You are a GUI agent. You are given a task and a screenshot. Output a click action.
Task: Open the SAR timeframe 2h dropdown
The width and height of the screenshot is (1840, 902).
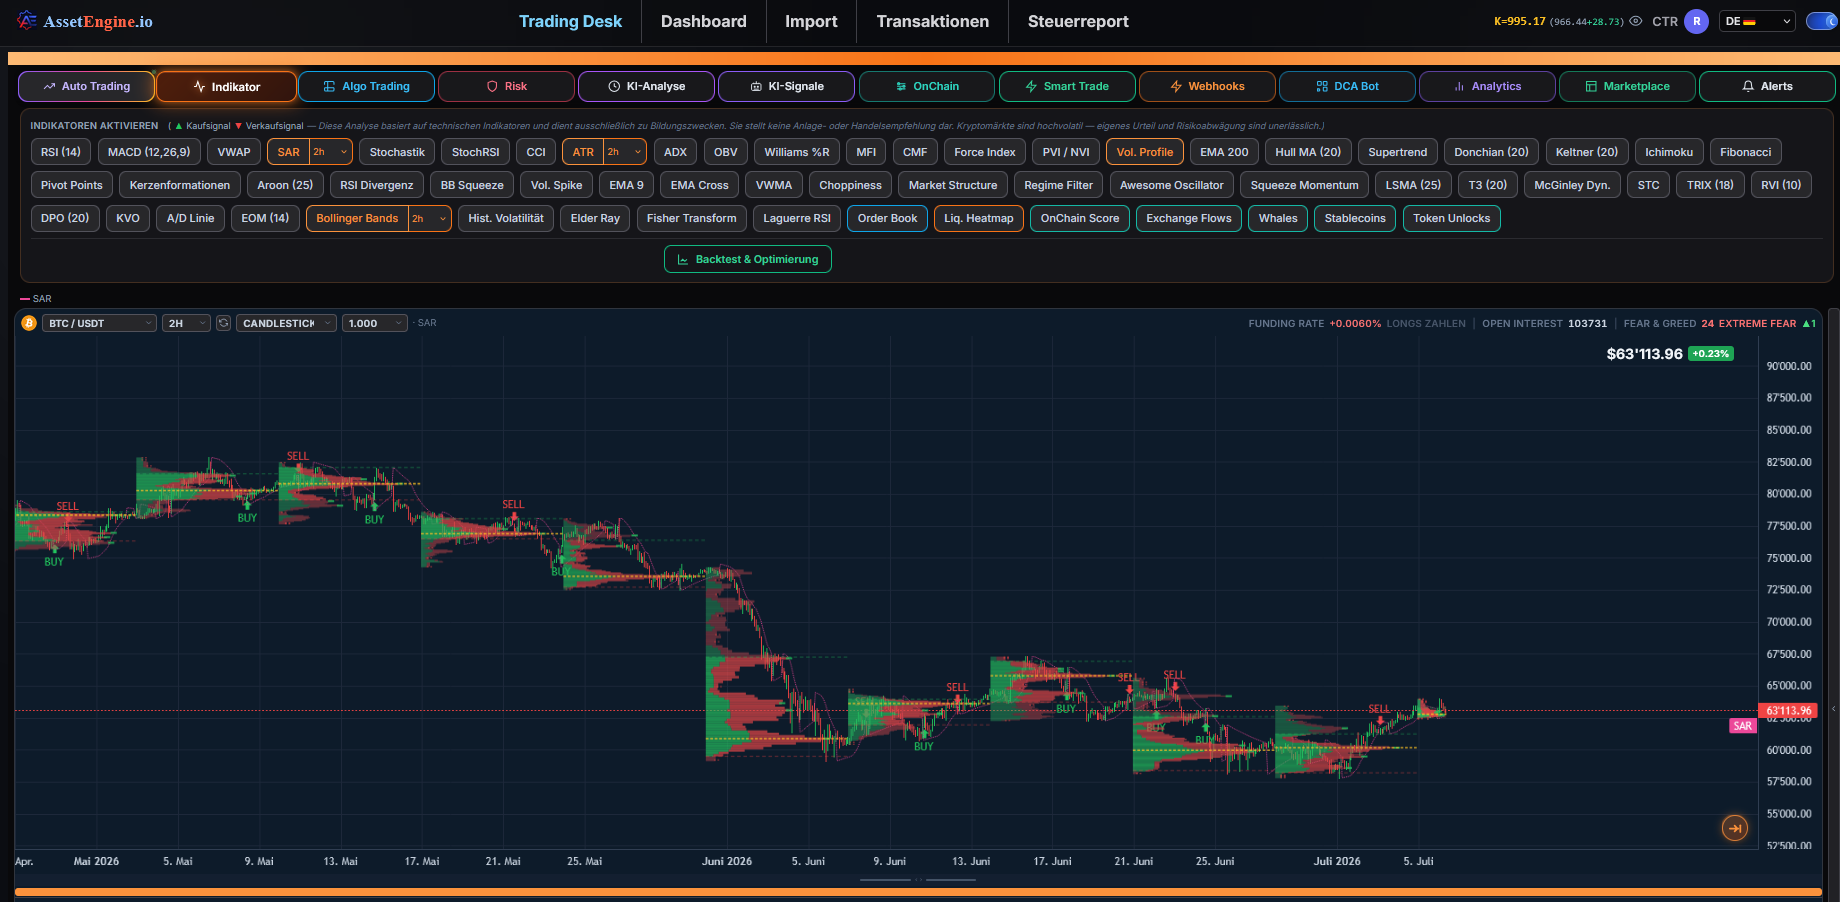click(x=331, y=152)
